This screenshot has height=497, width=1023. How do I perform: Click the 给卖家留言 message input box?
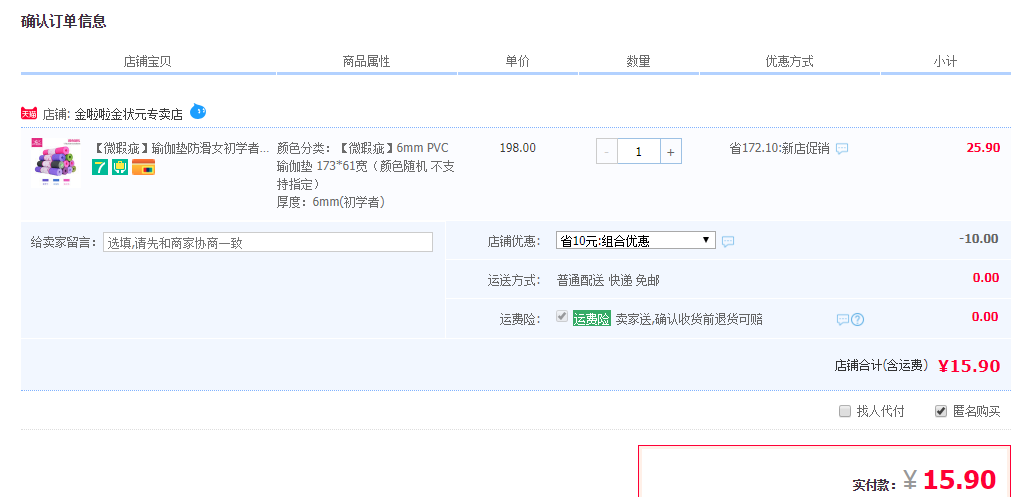267,242
